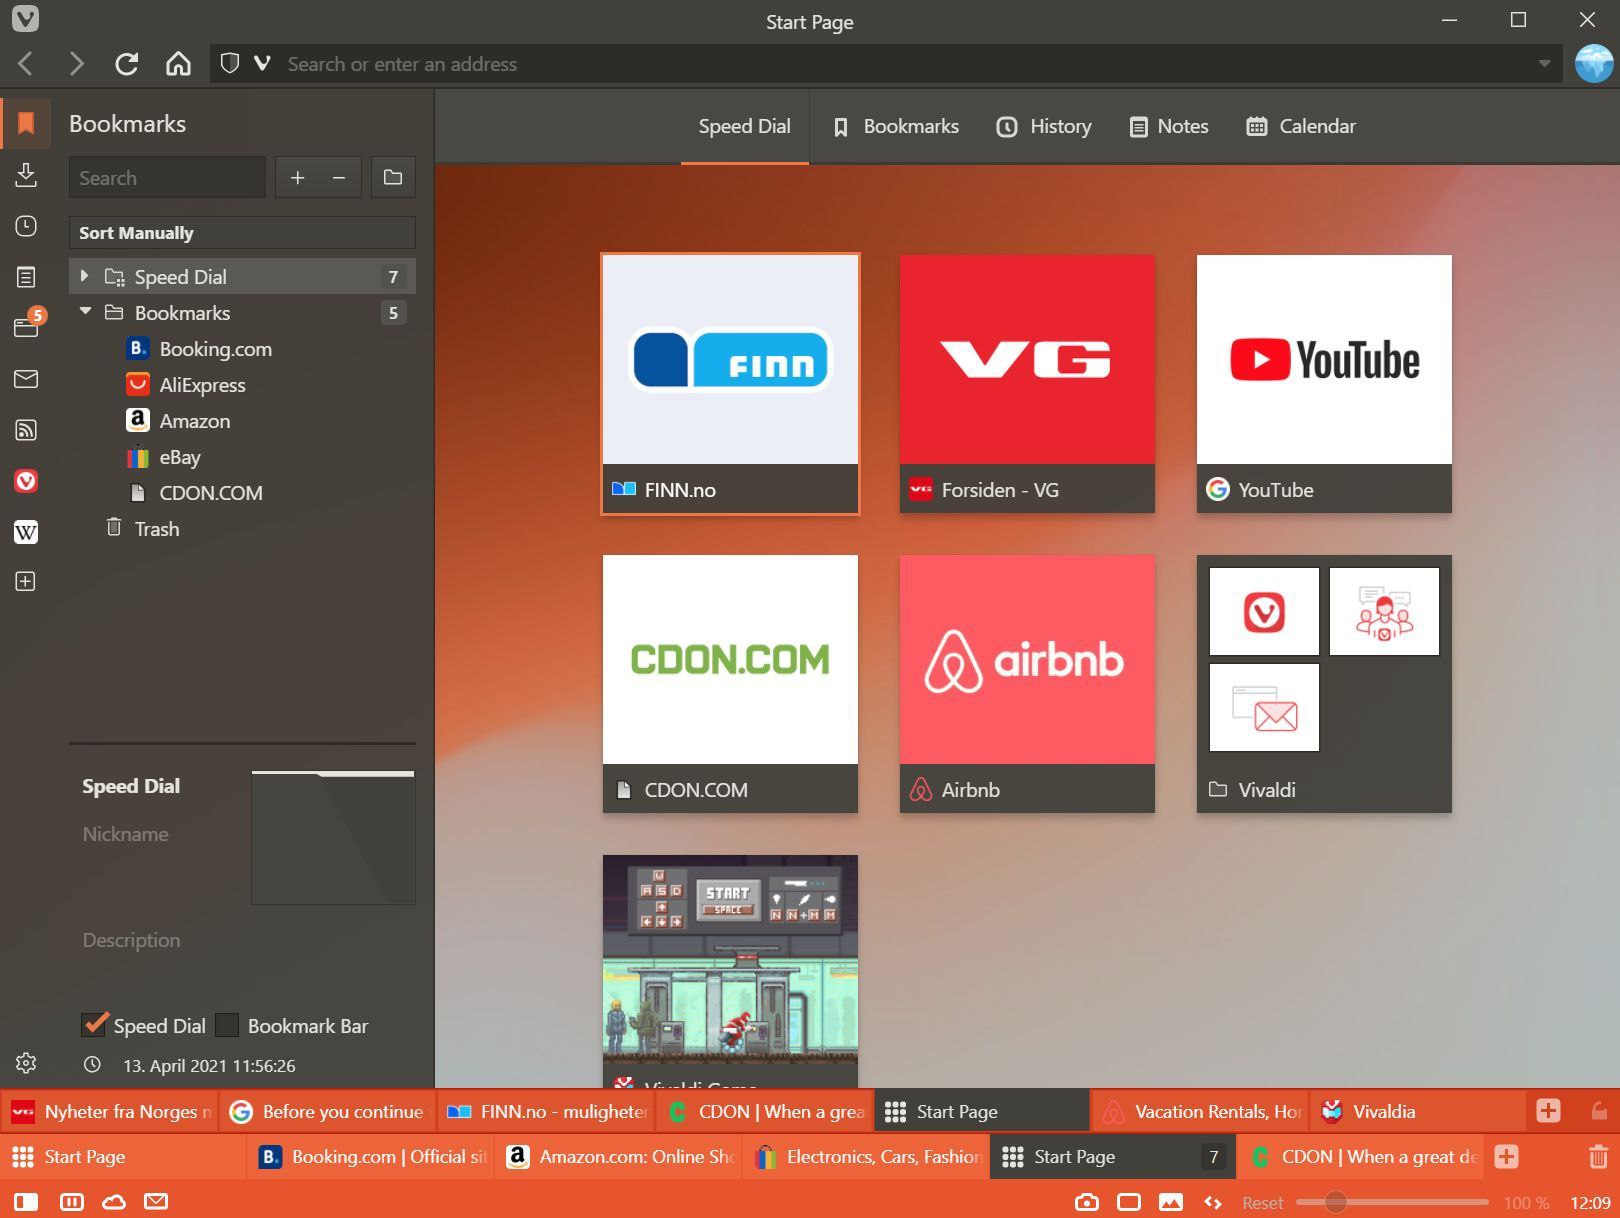
Task: Add a new web panel
Action: coord(26,581)
